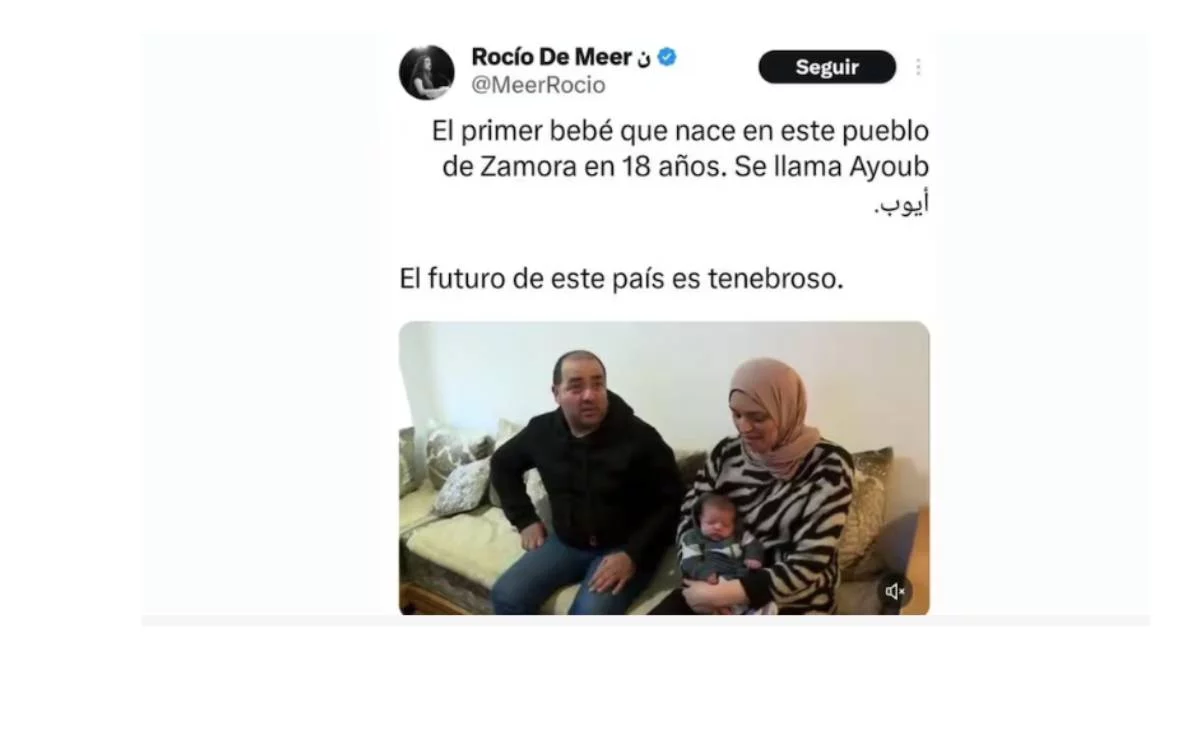Viewport: 1204px width, 753px height.
Task: Follow the account with the Seguir button
Action: [x=827, y=67]
